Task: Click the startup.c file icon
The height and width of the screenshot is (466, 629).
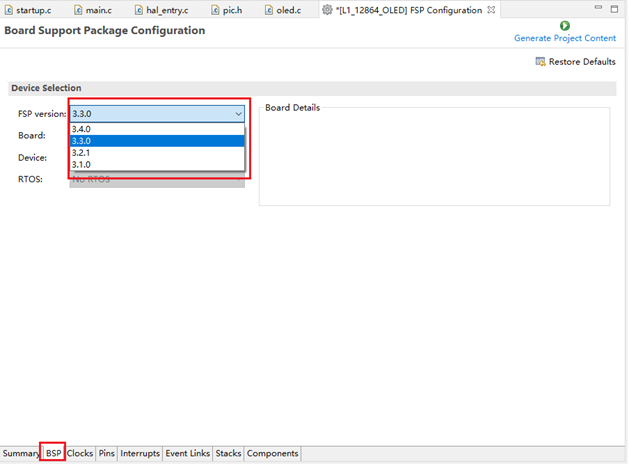Action: (x=8, y=10)
